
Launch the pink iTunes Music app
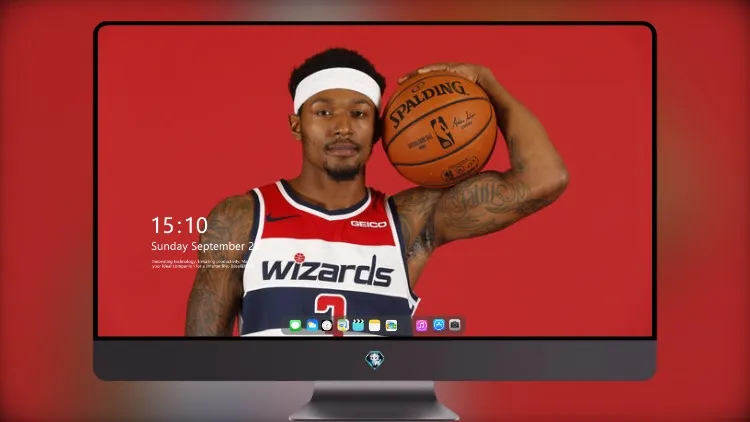pos(421,325)
